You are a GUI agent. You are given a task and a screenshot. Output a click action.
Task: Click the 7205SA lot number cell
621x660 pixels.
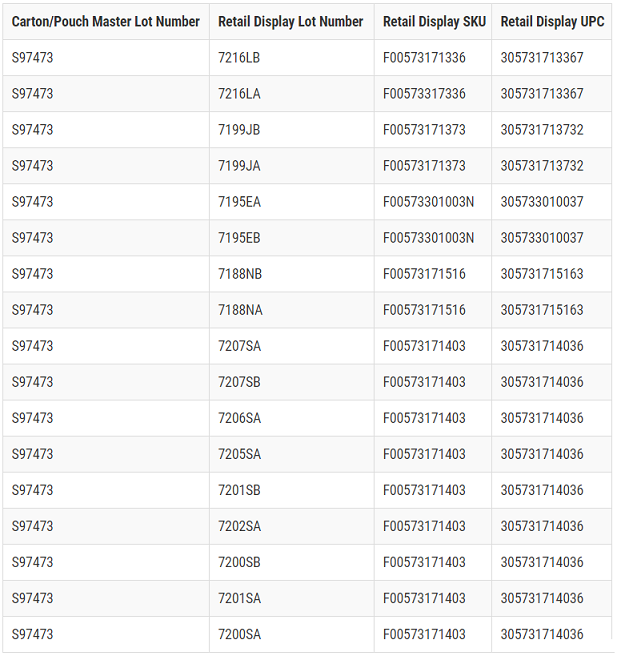click(239, 454)
